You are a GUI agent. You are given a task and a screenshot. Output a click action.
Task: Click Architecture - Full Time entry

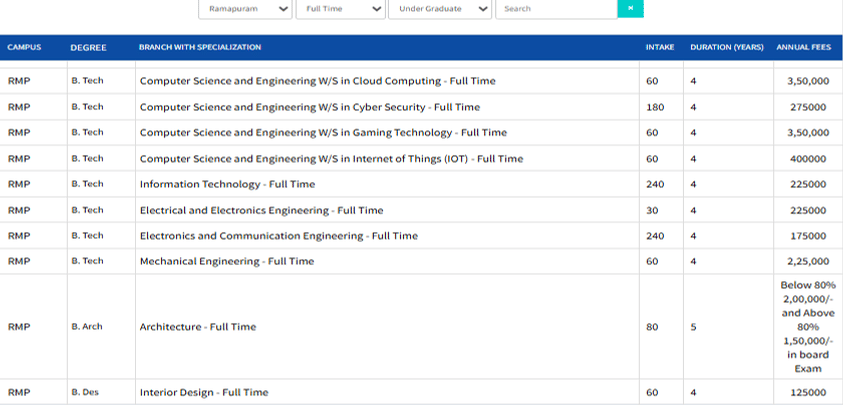point(197,327)
